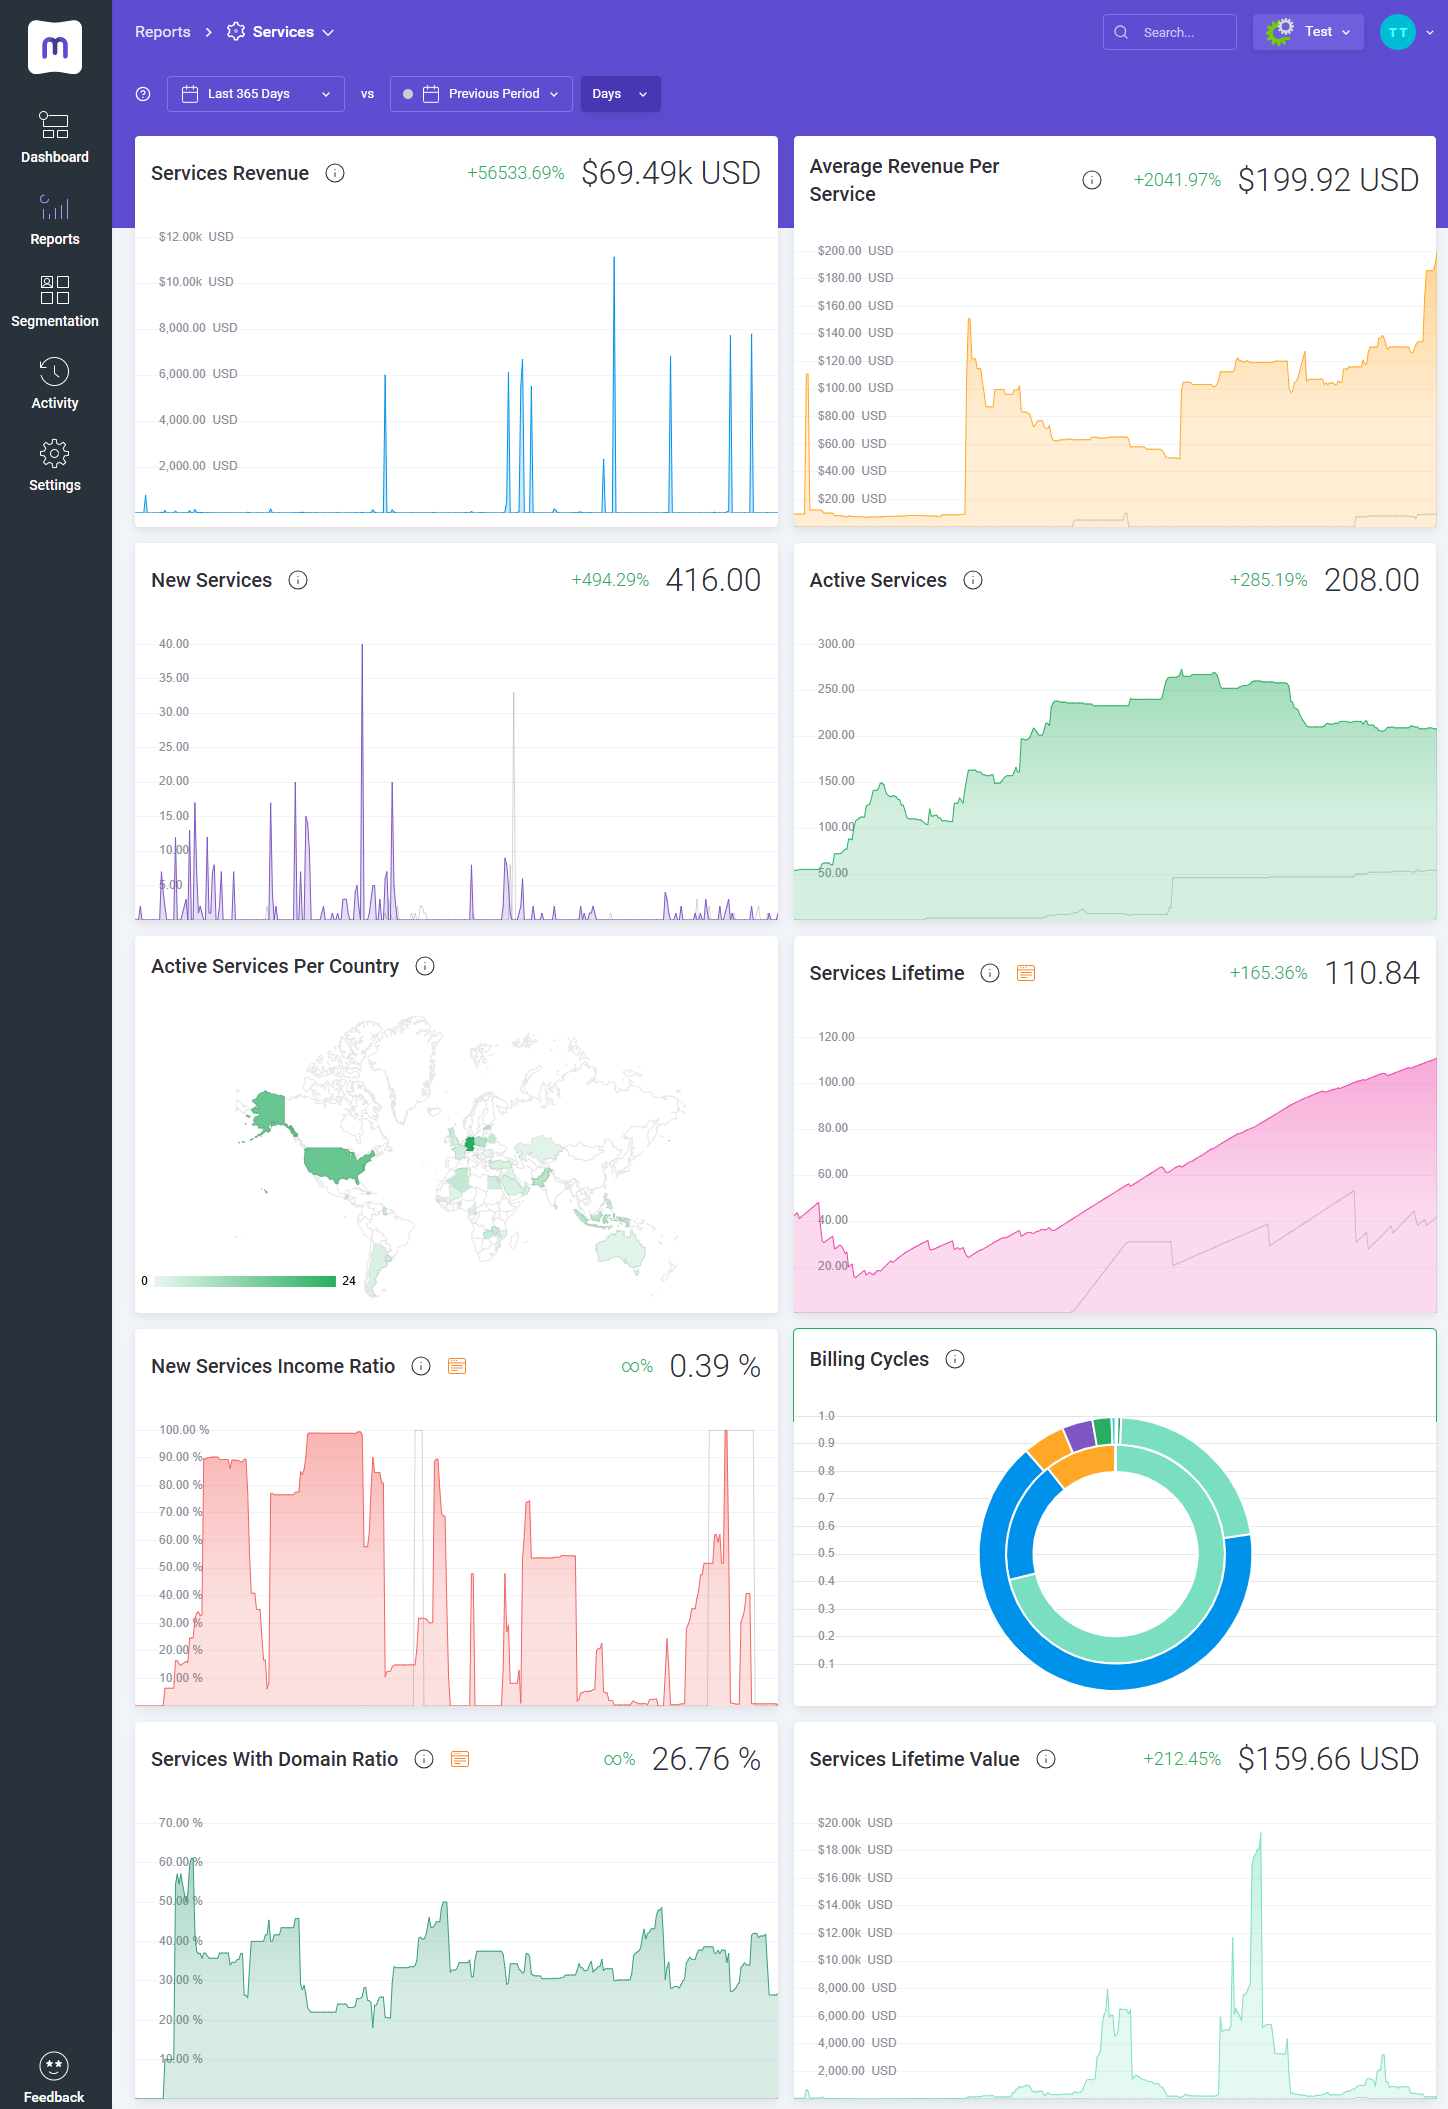Click the help question mark icon

tap(143, 94)
